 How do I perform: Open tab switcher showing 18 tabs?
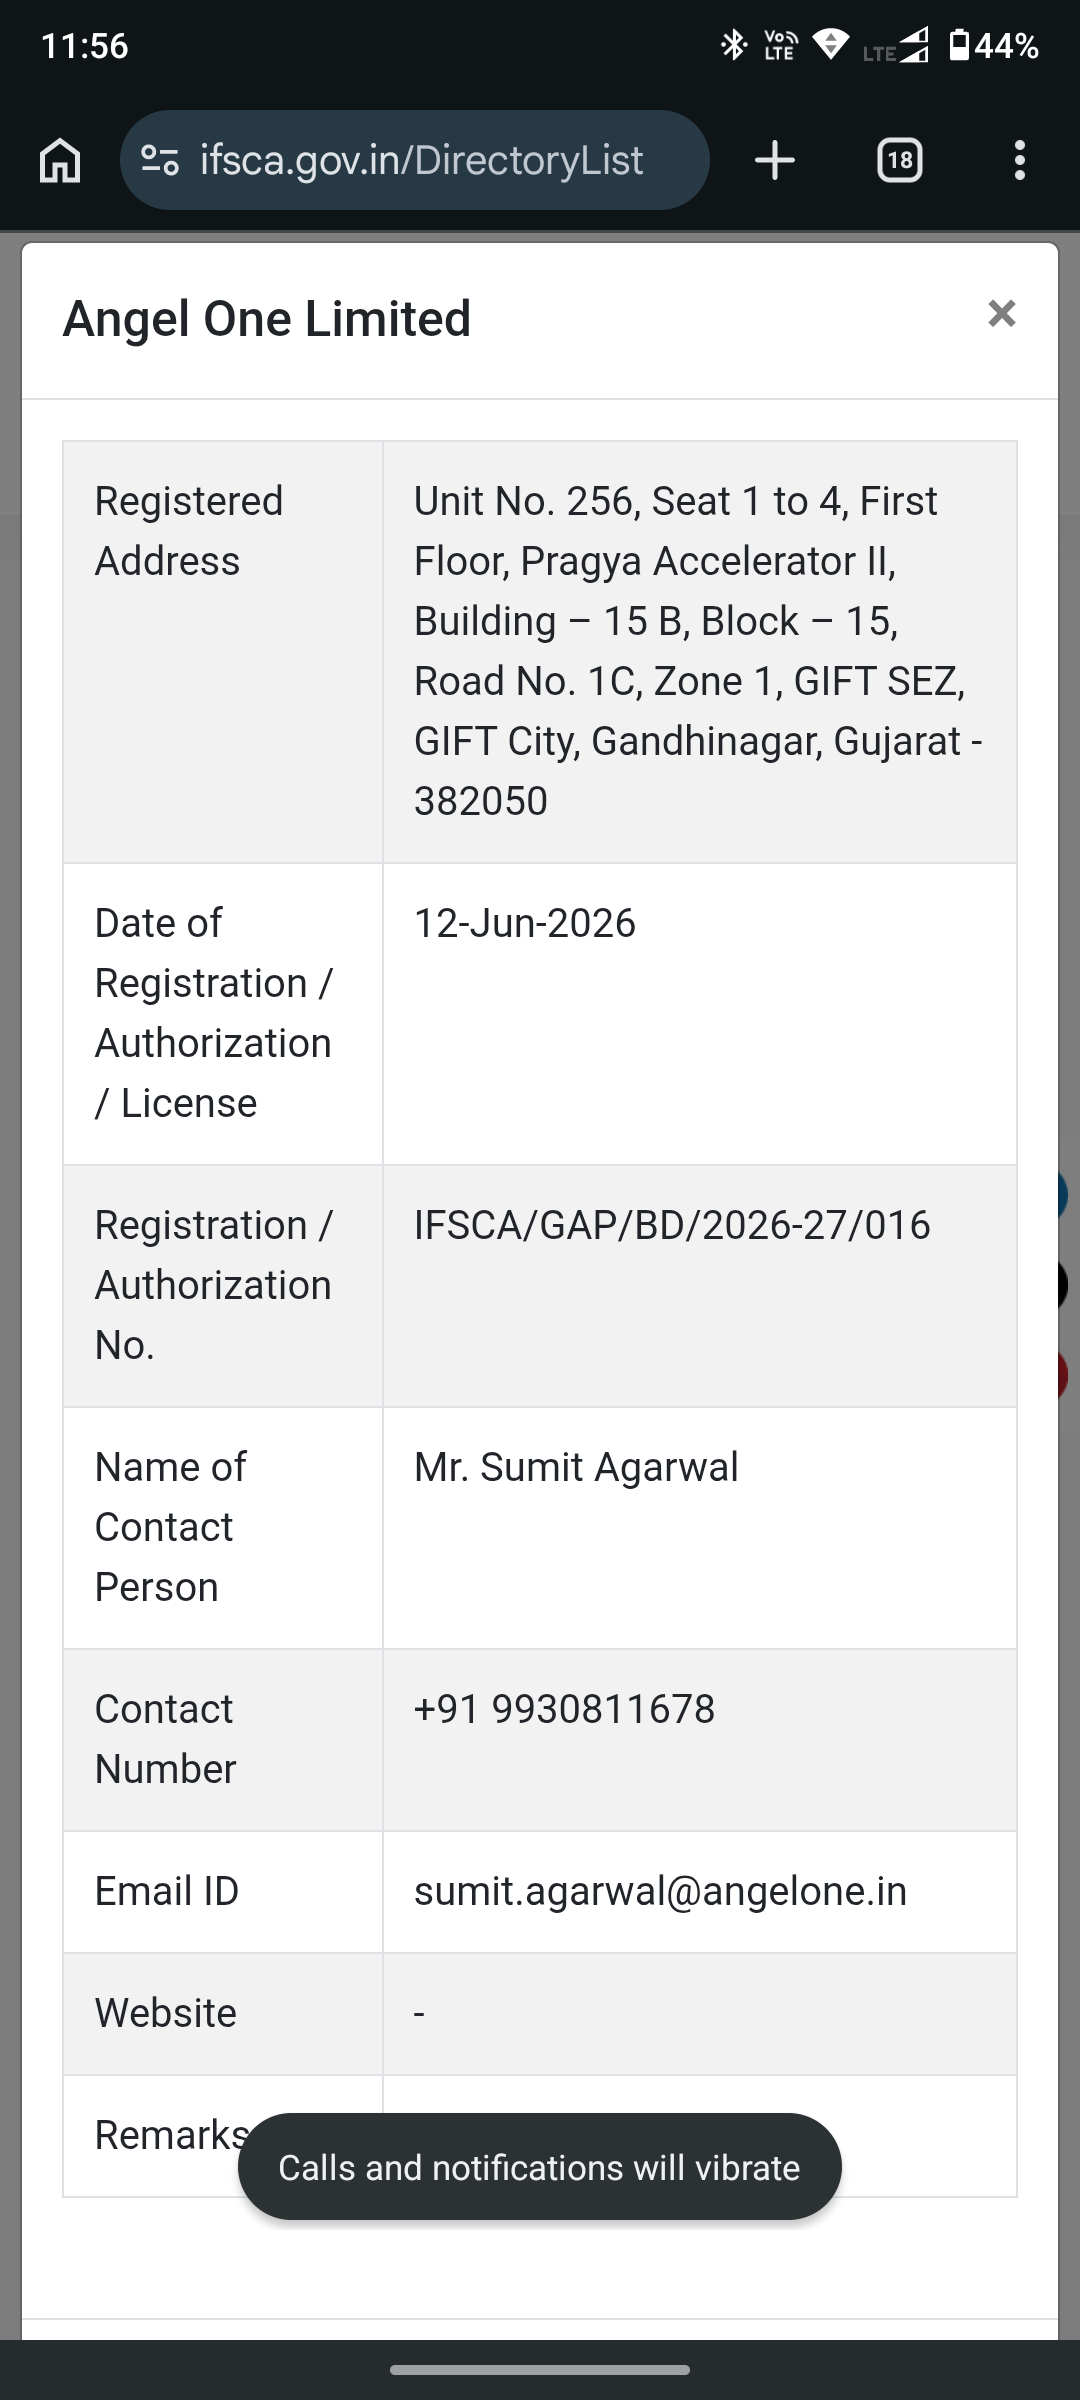[x=899, y=160]
